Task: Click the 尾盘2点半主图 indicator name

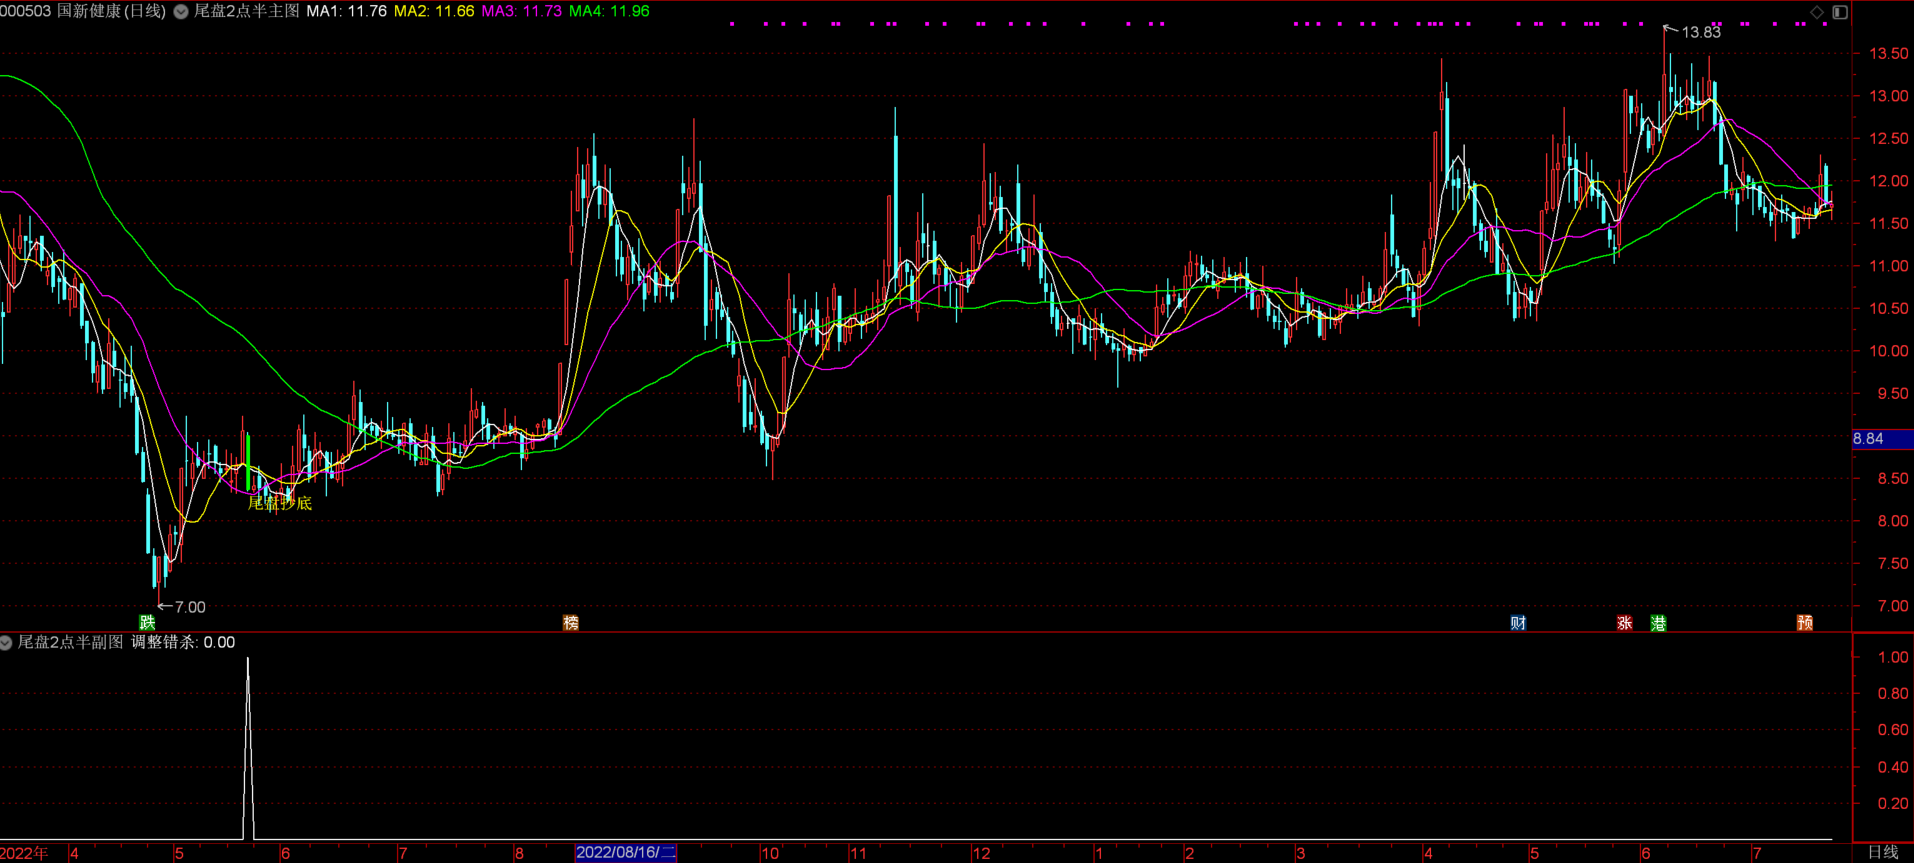Action: tap(246, 11)
